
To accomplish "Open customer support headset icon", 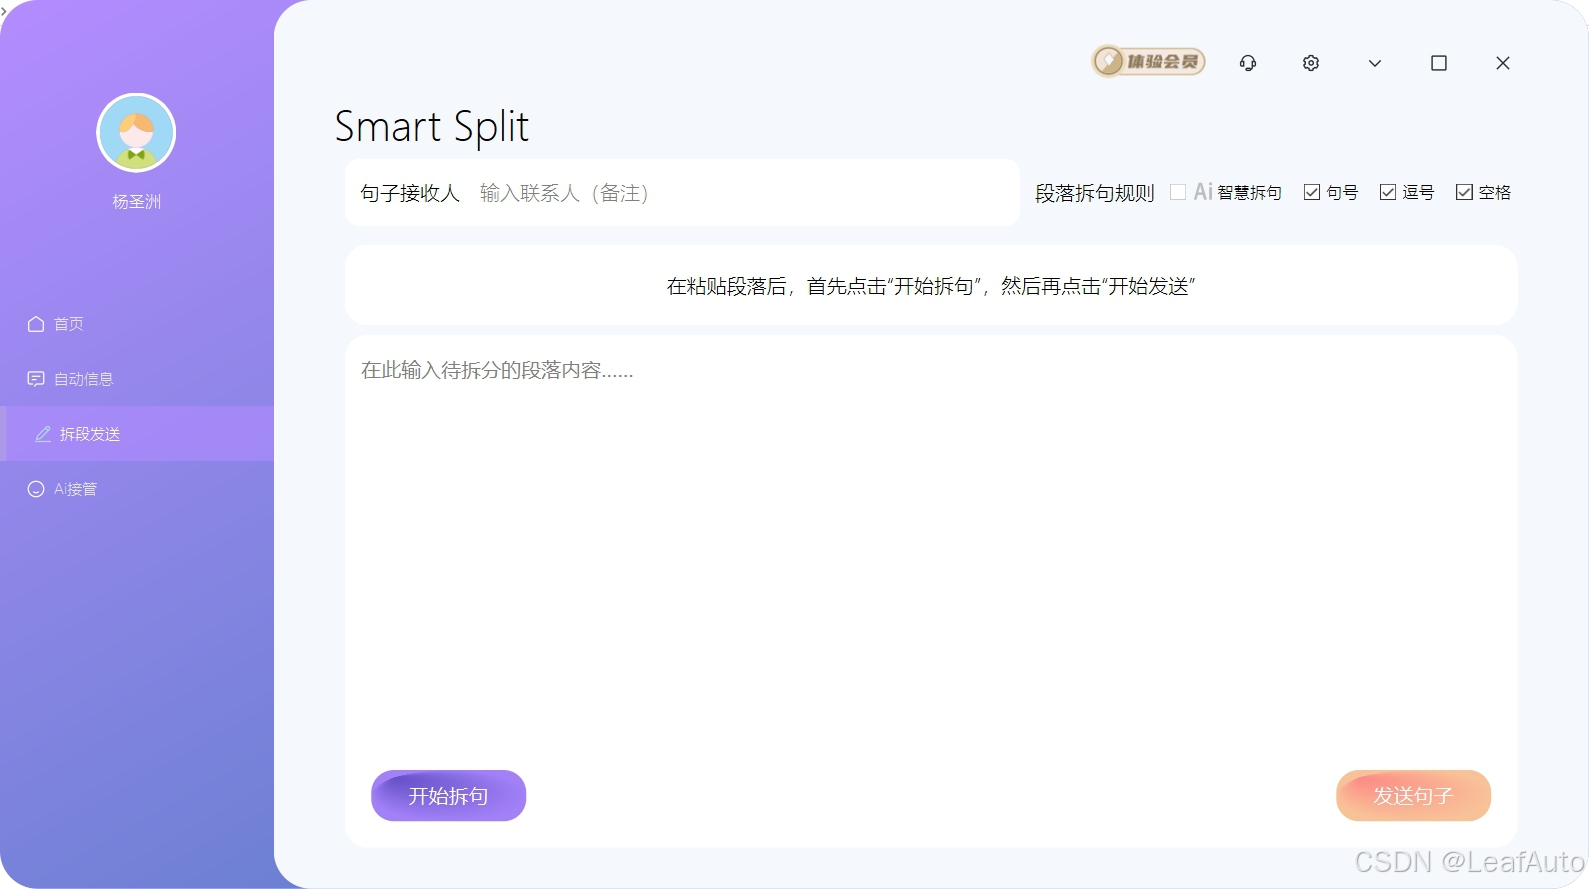I will click(x=1248, y=63).
